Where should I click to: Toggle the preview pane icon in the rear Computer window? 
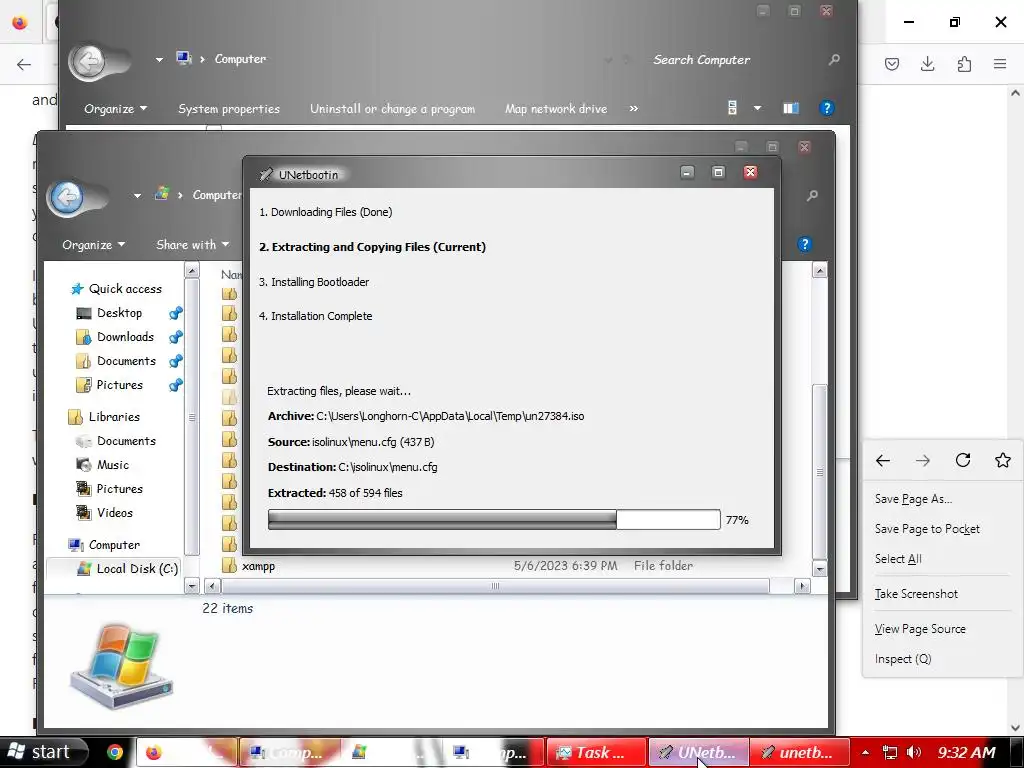click(791, 108)
